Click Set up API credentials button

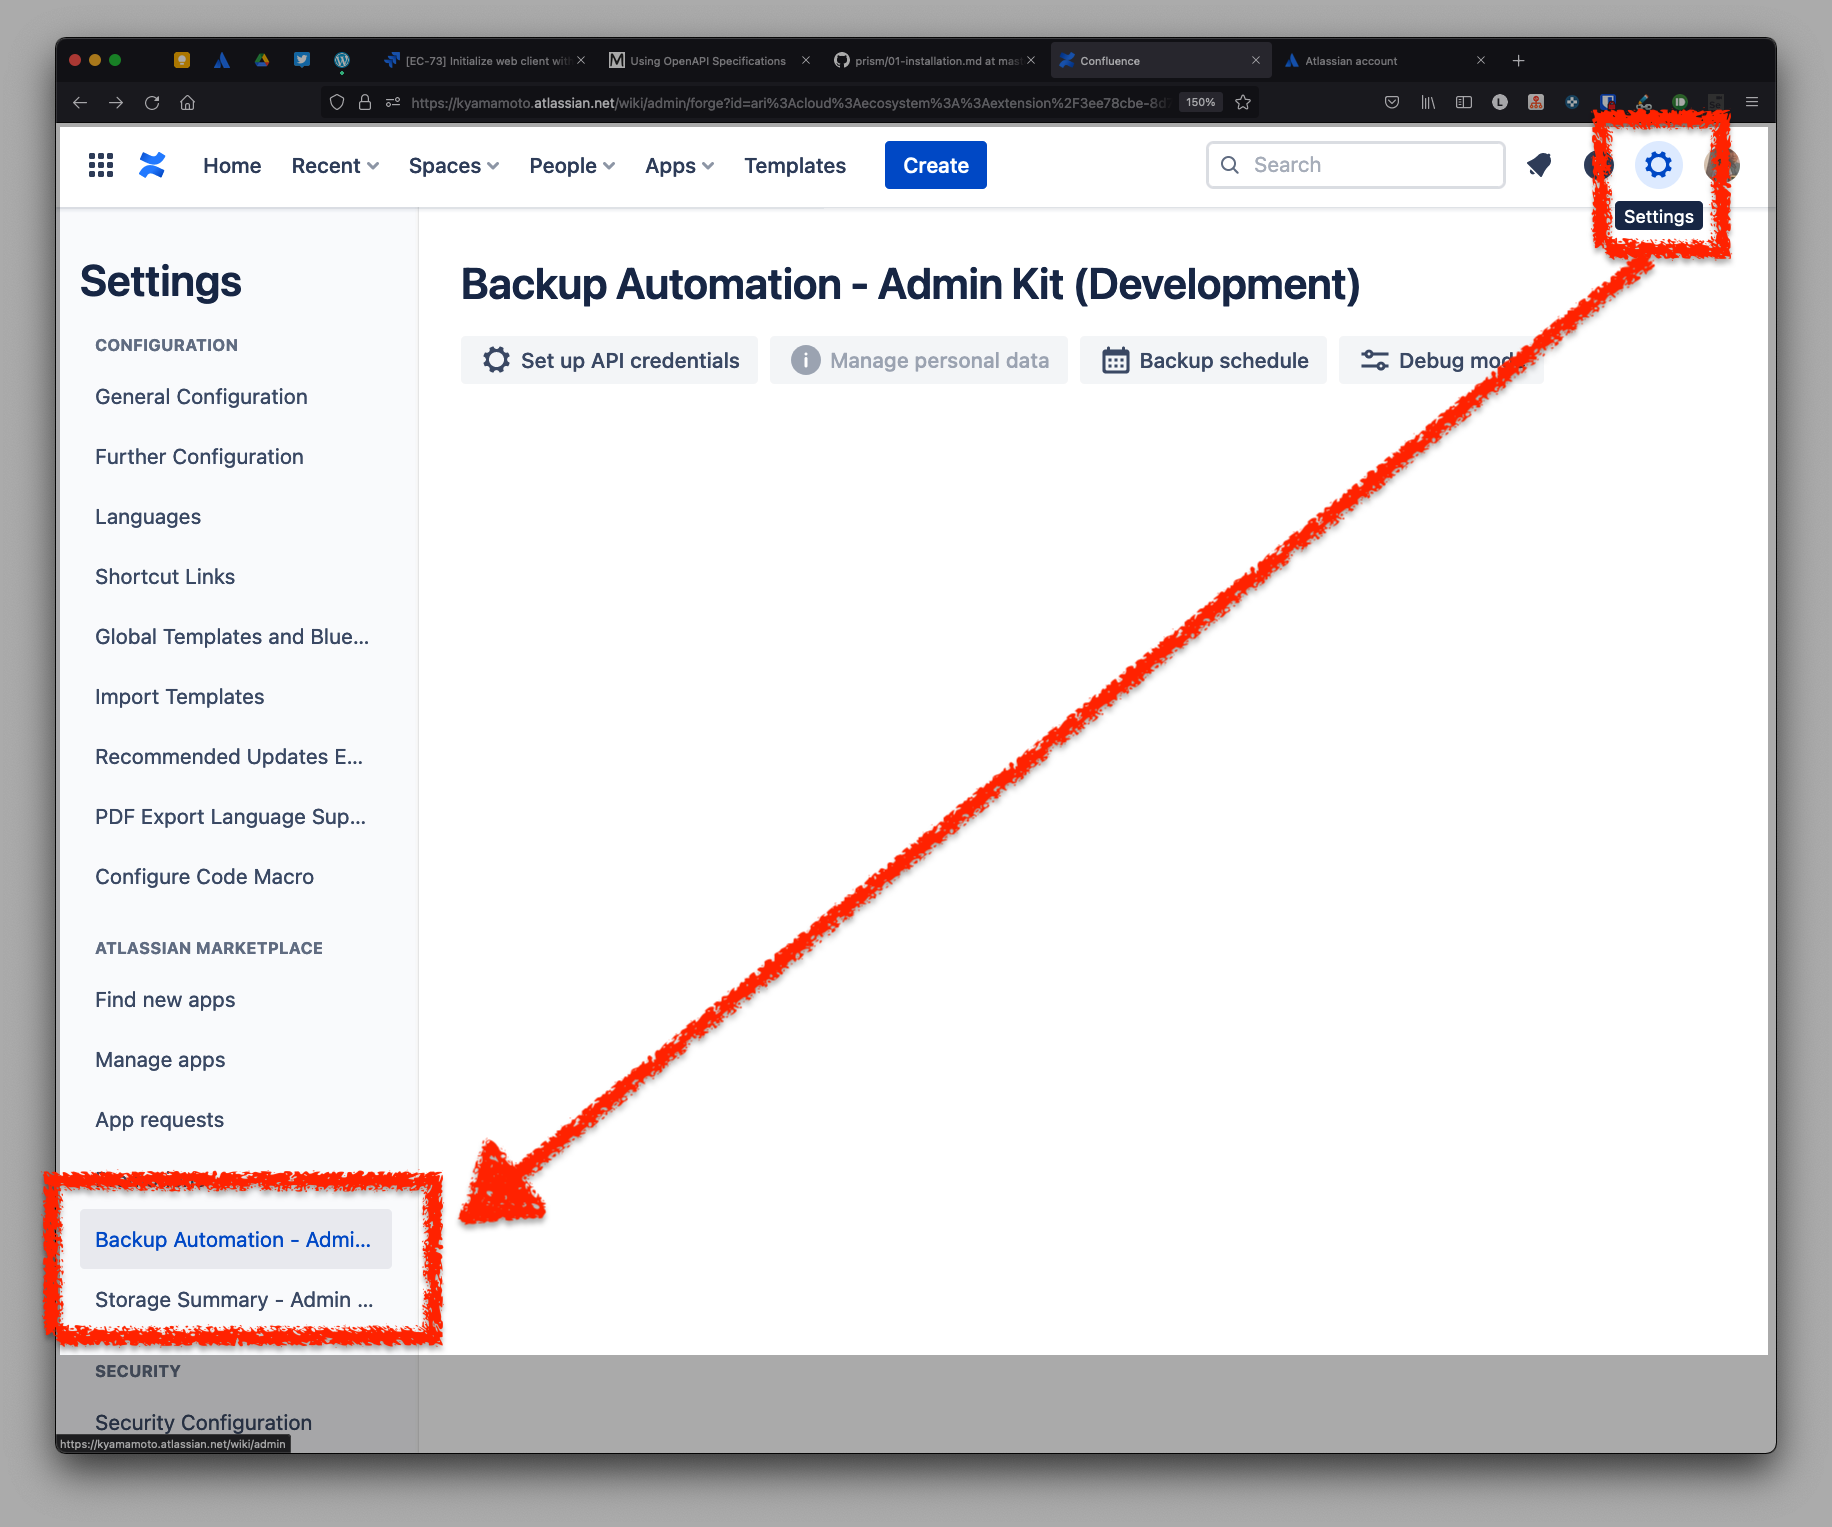tap(610, 360)
